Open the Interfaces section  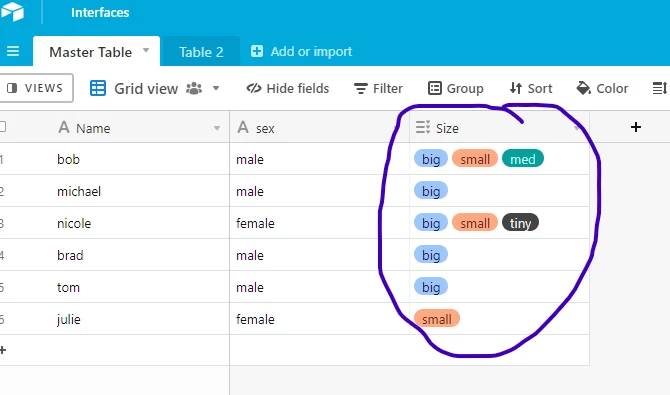point(100,12)
